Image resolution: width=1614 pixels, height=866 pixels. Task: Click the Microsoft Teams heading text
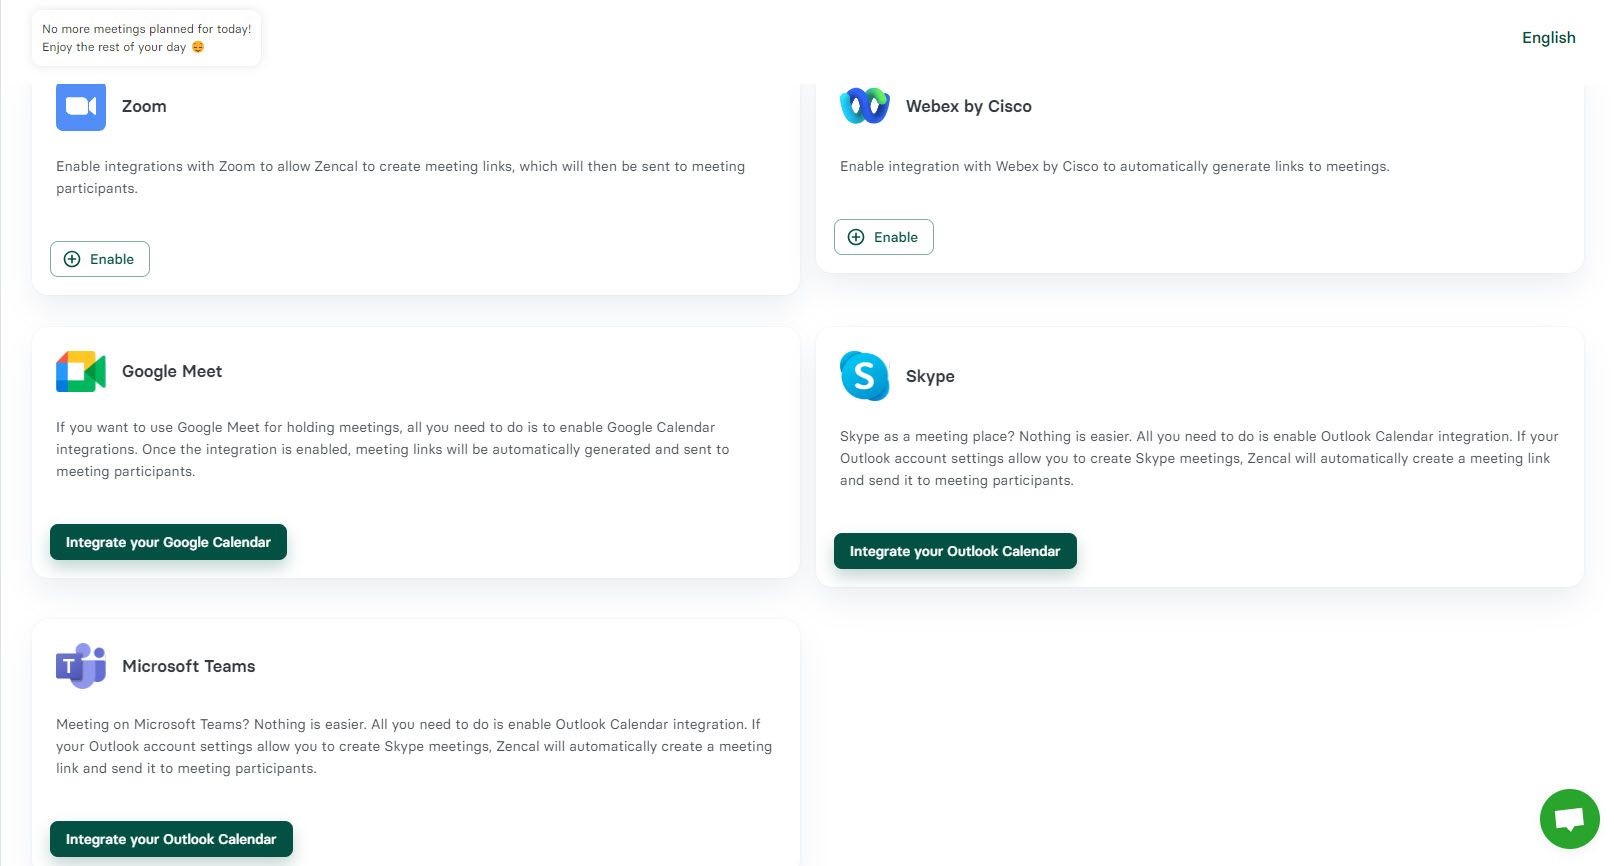[188, 666]
